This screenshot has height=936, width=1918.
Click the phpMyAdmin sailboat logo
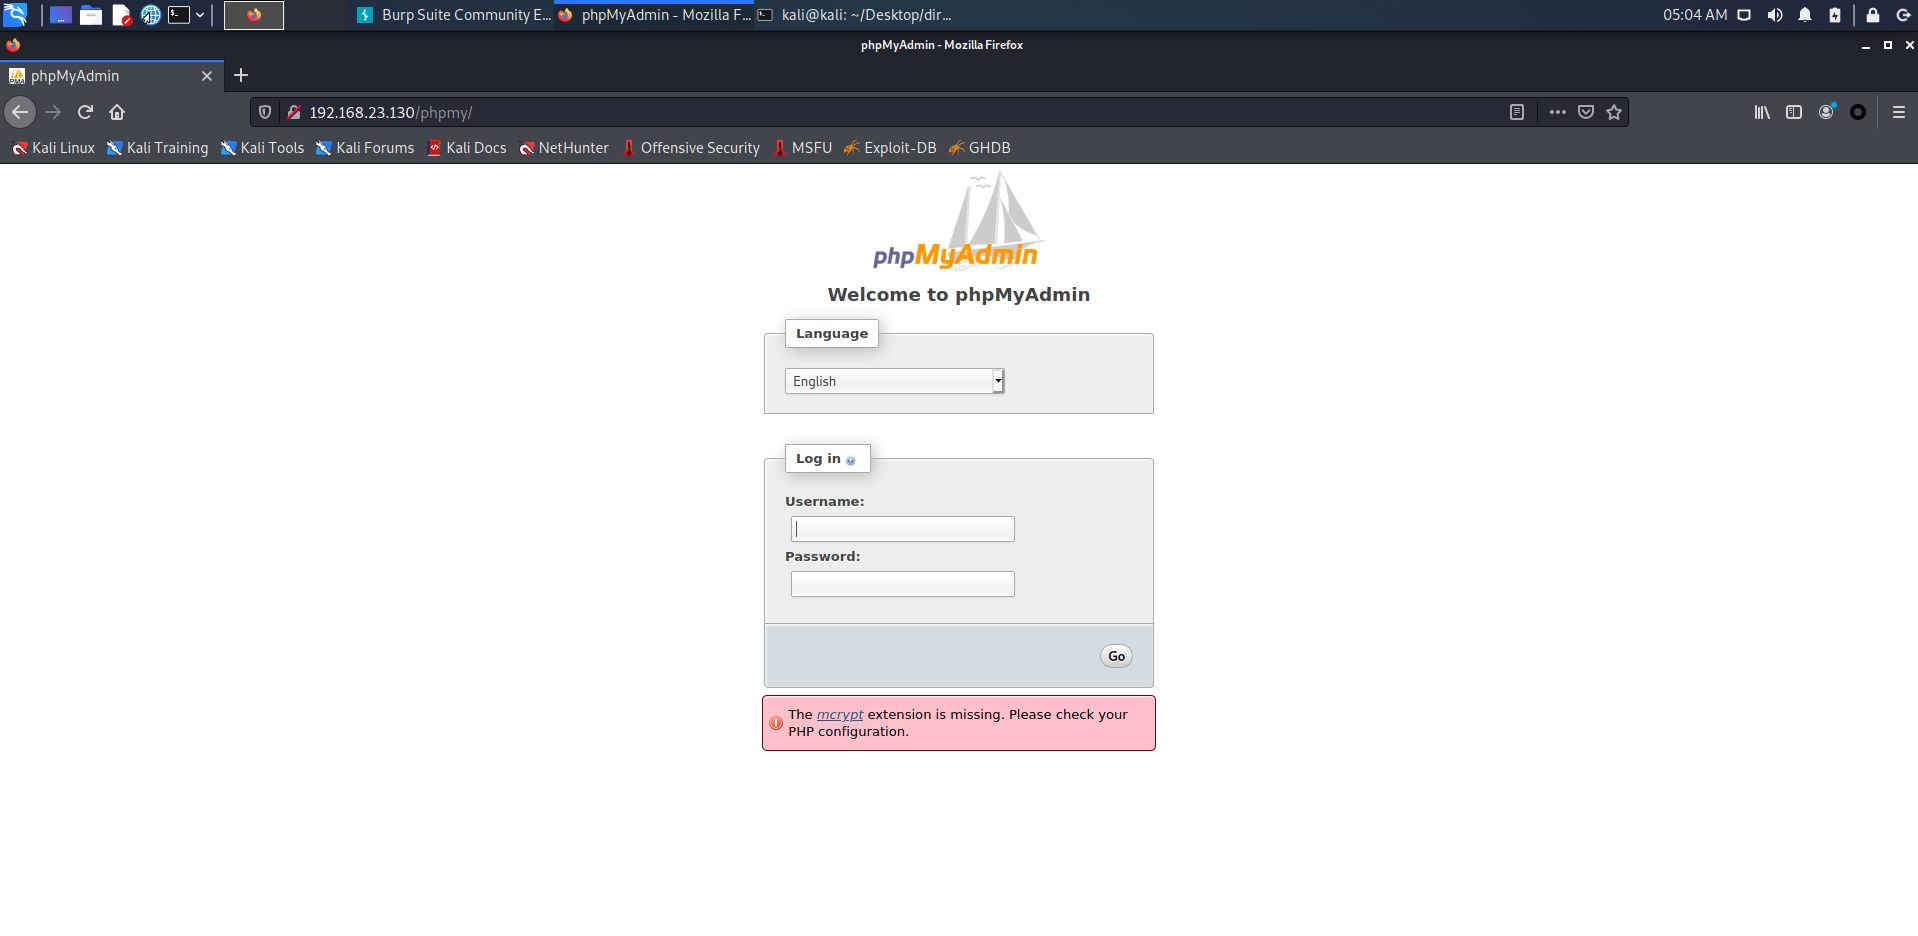point(958,221)
